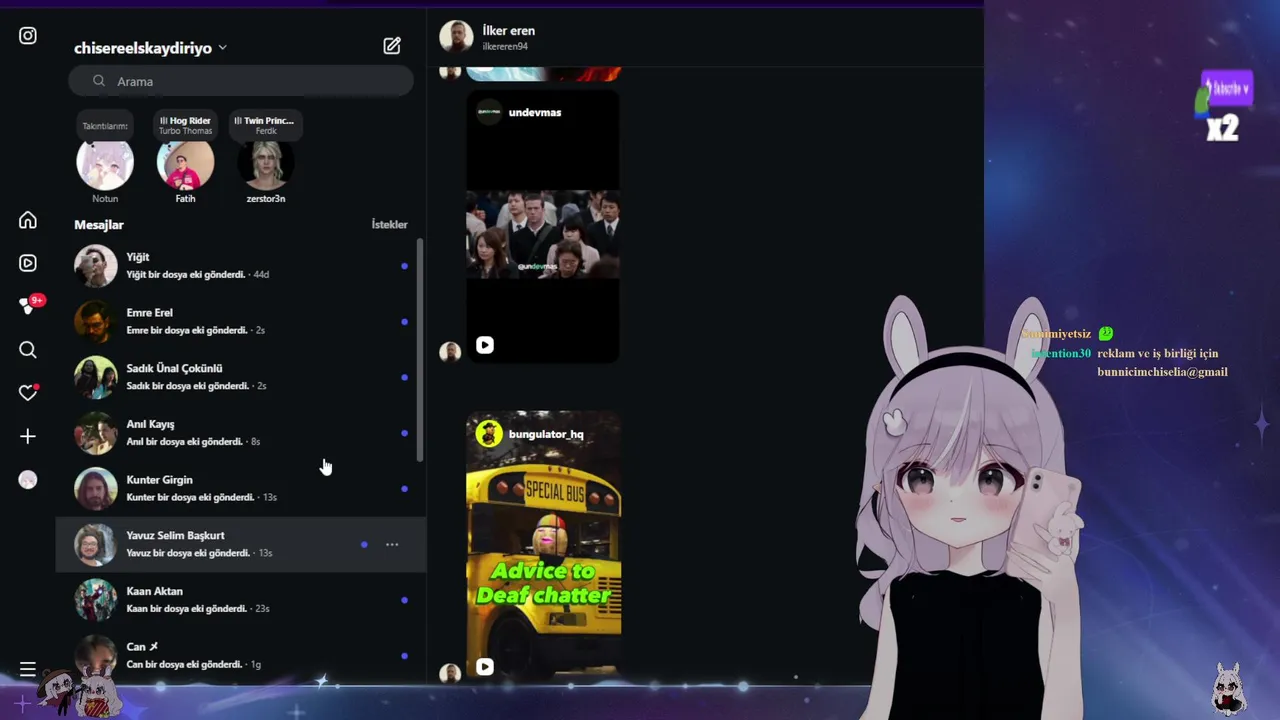The height and width of the screenshot is (720, 1280).
Task: Open options for Yavuz Selim Başkurt chat
Action: pyautogui.click(x=392, y=544)
